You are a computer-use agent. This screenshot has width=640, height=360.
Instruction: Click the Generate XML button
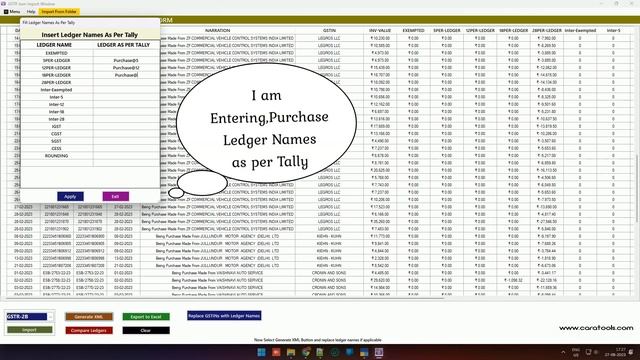click(89, 317)
